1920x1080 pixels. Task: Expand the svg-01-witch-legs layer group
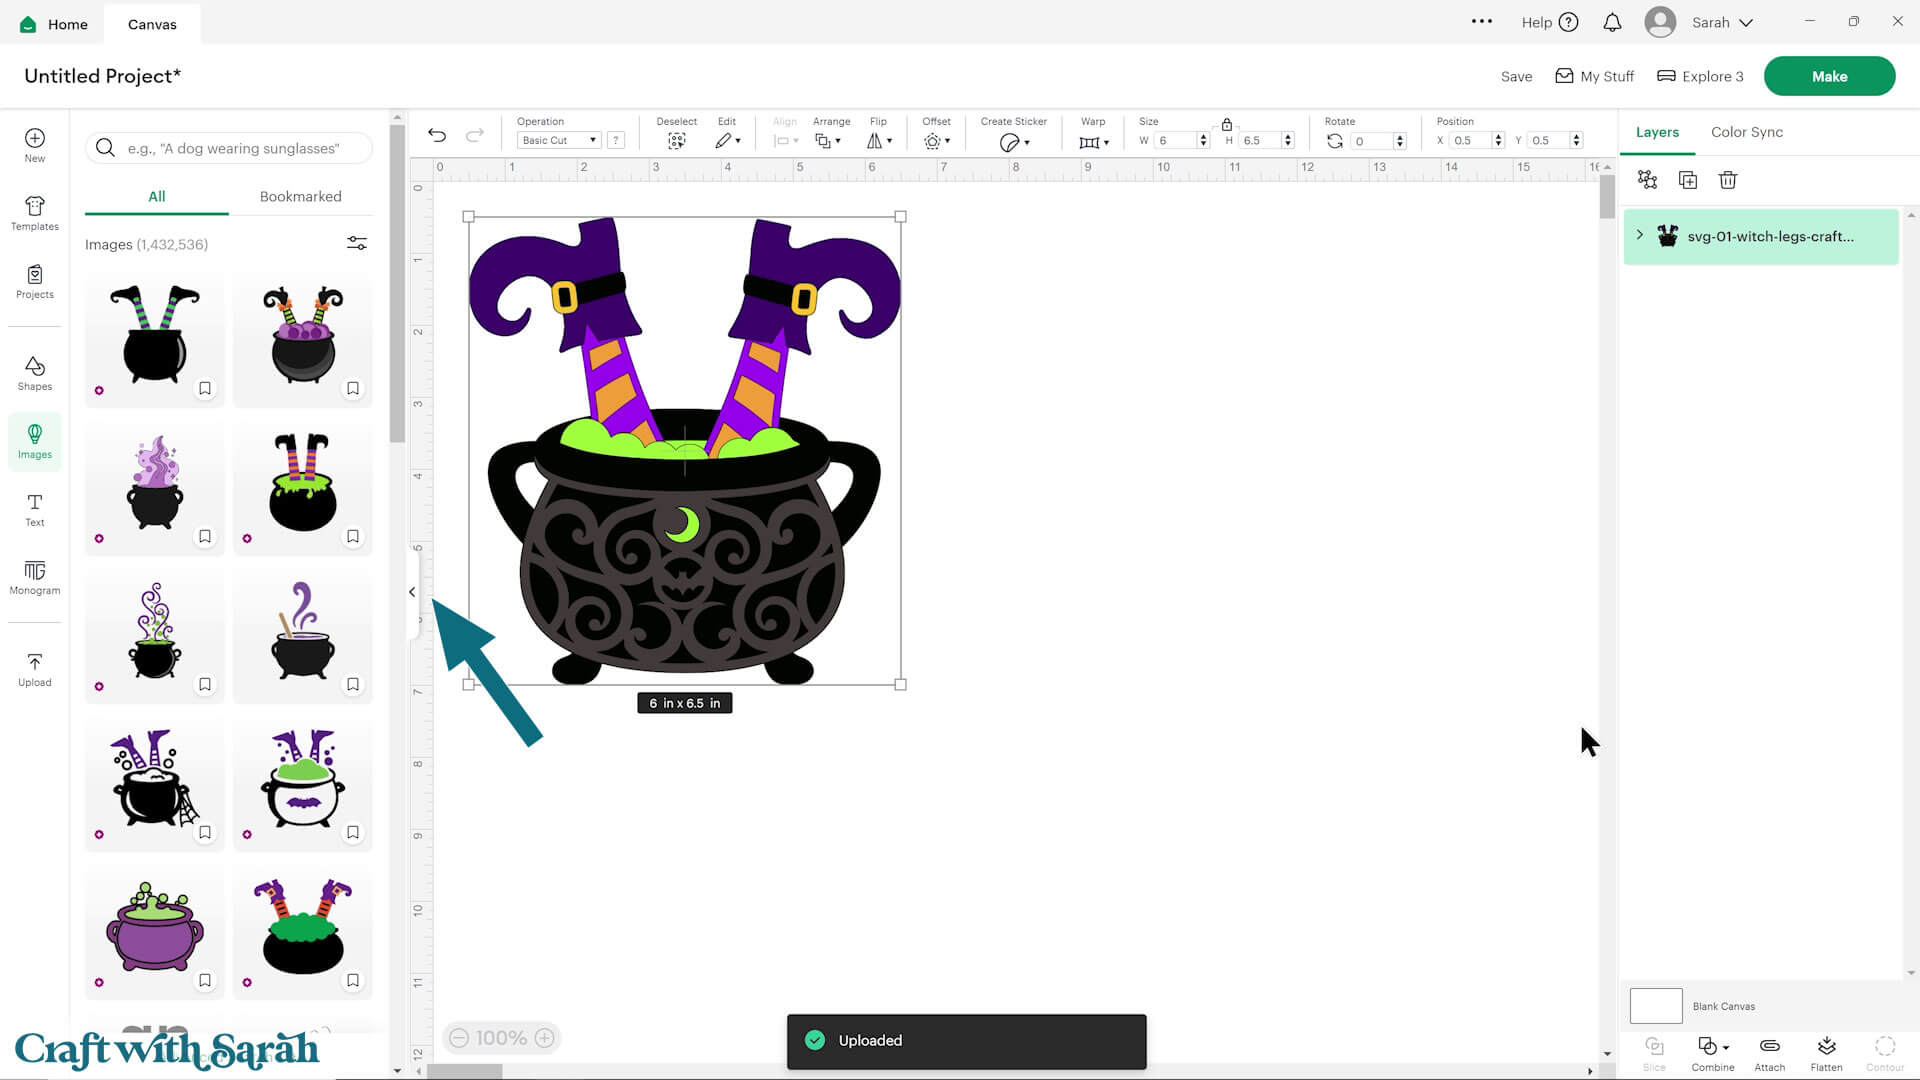click(1639, 236)
